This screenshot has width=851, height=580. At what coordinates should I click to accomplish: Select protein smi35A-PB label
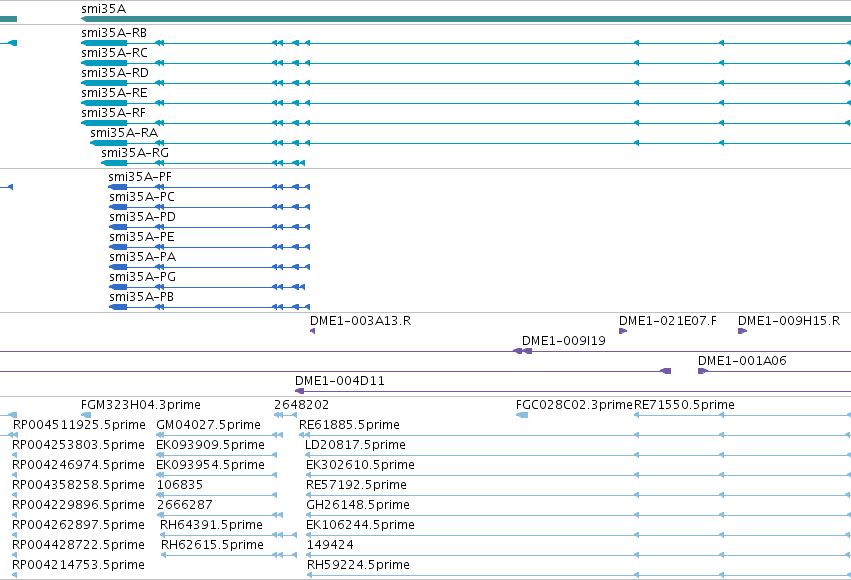coord(141,297)
